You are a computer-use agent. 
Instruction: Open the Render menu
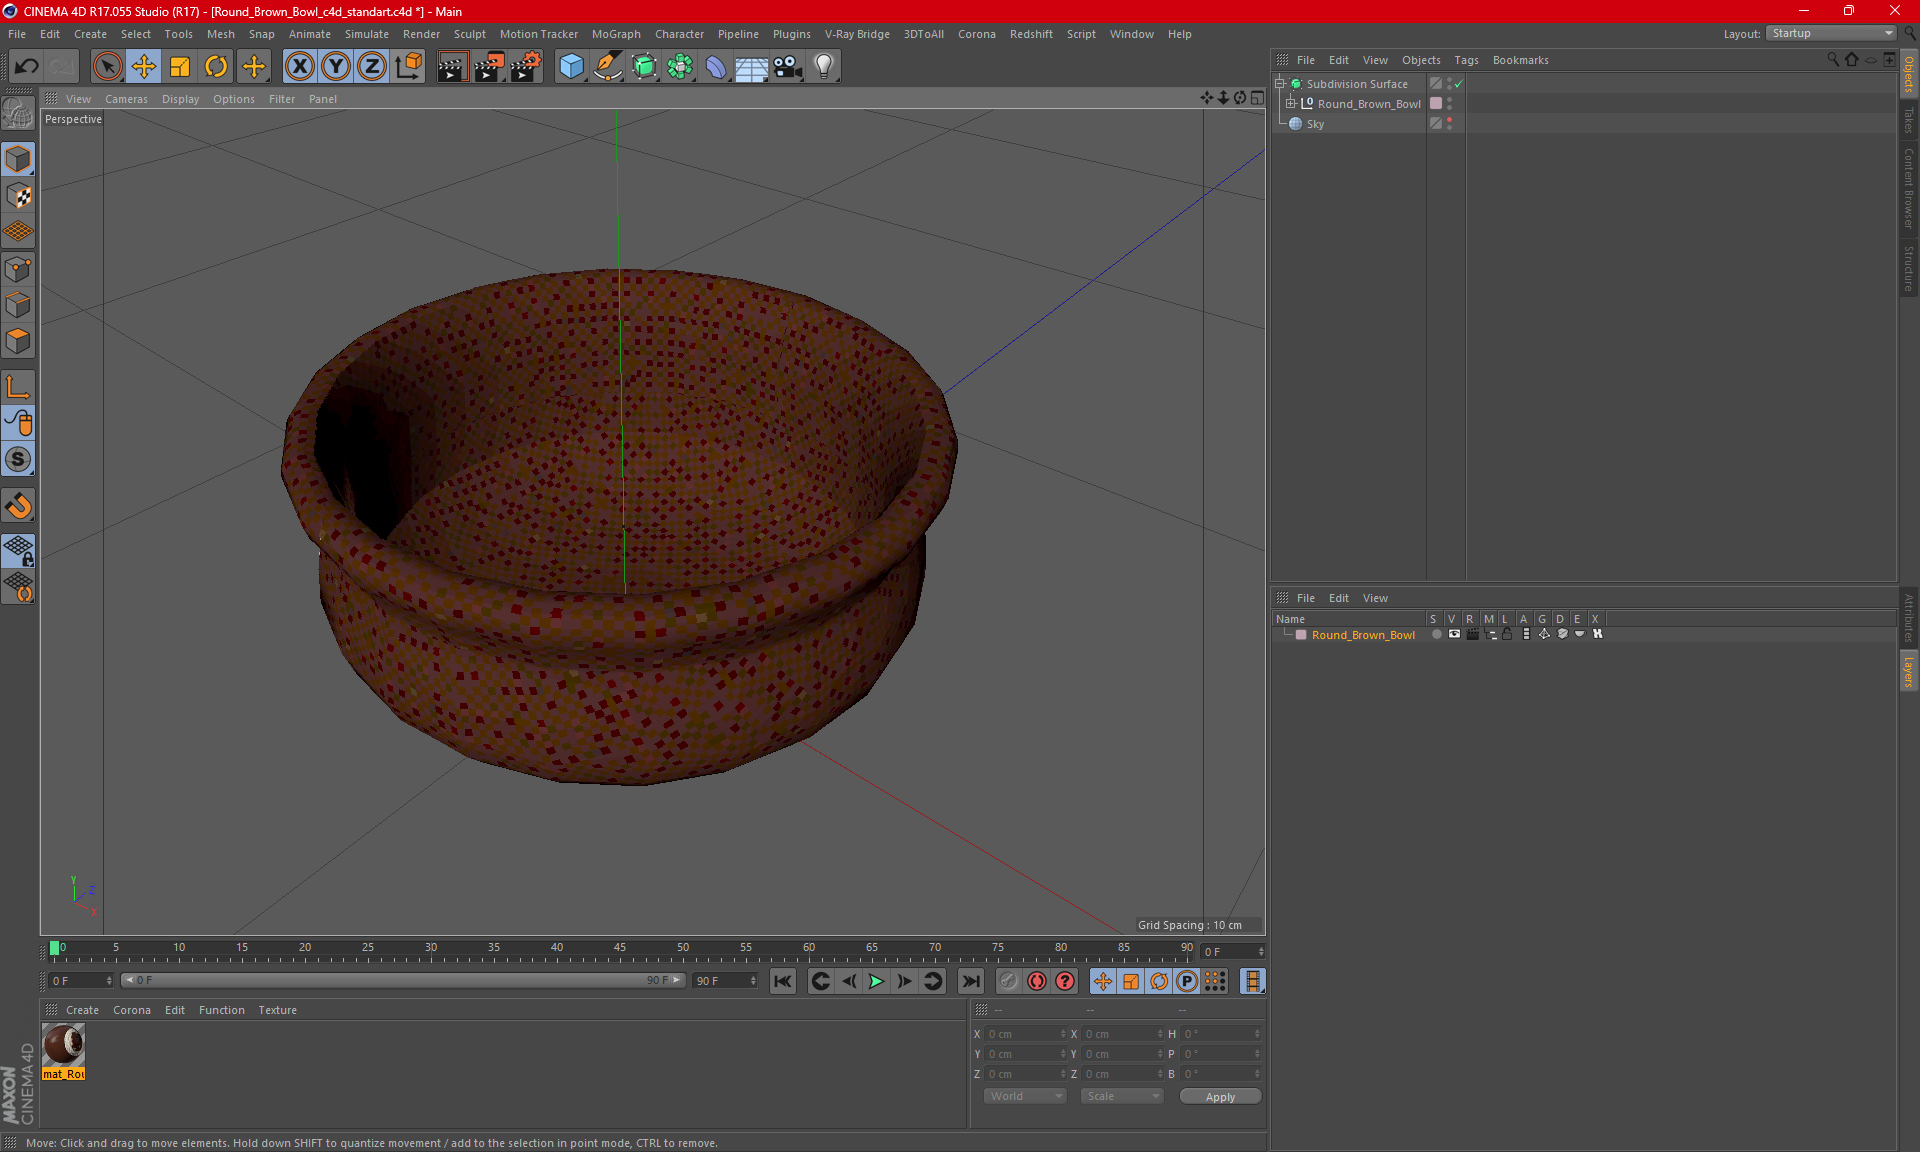pos(421,34)
